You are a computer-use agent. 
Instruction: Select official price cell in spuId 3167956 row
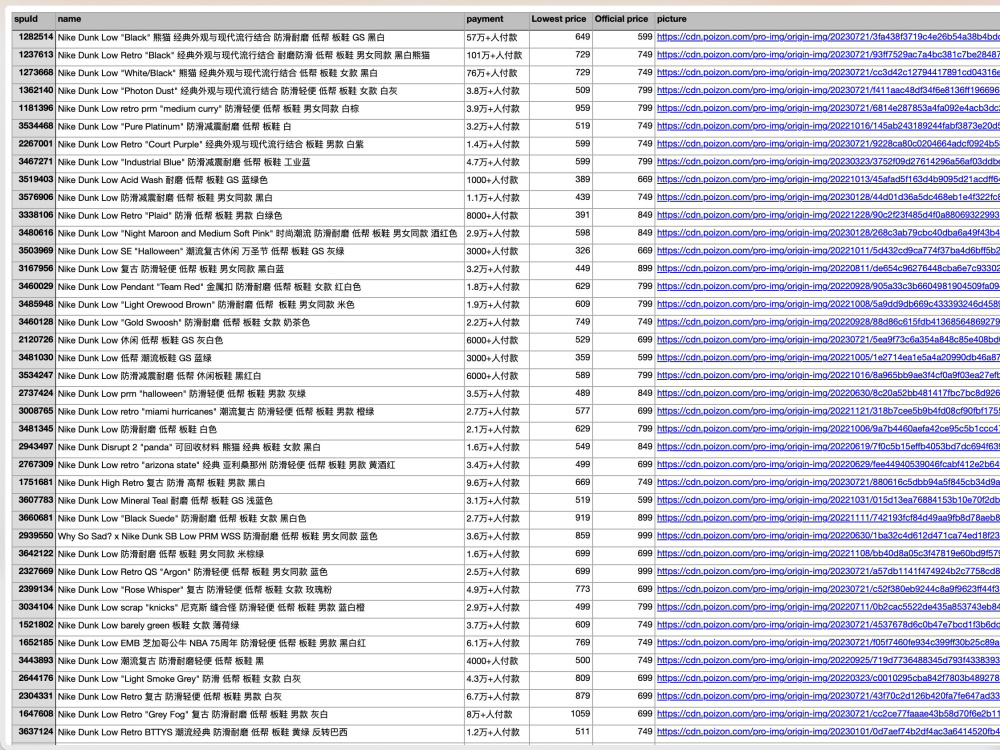pos(623,269)
